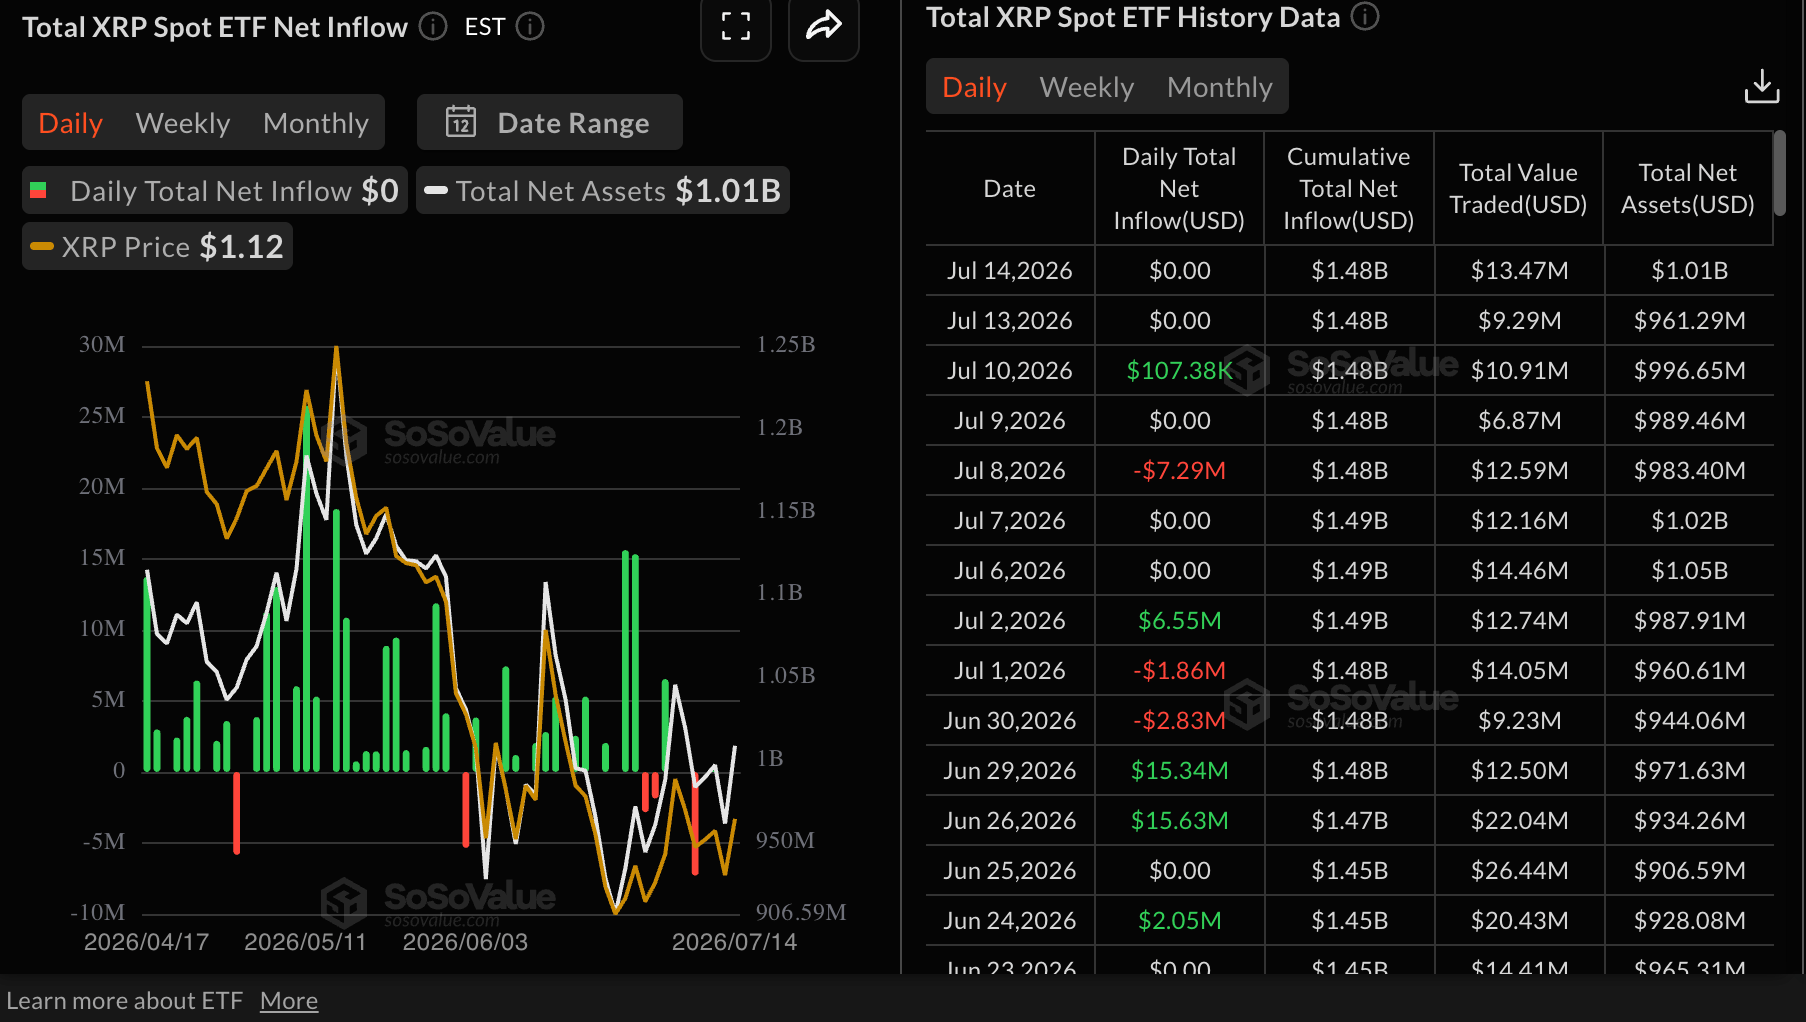The image size is (1806, 1022).
Task: Toggle XRP Price legend series
Action: 157,246
